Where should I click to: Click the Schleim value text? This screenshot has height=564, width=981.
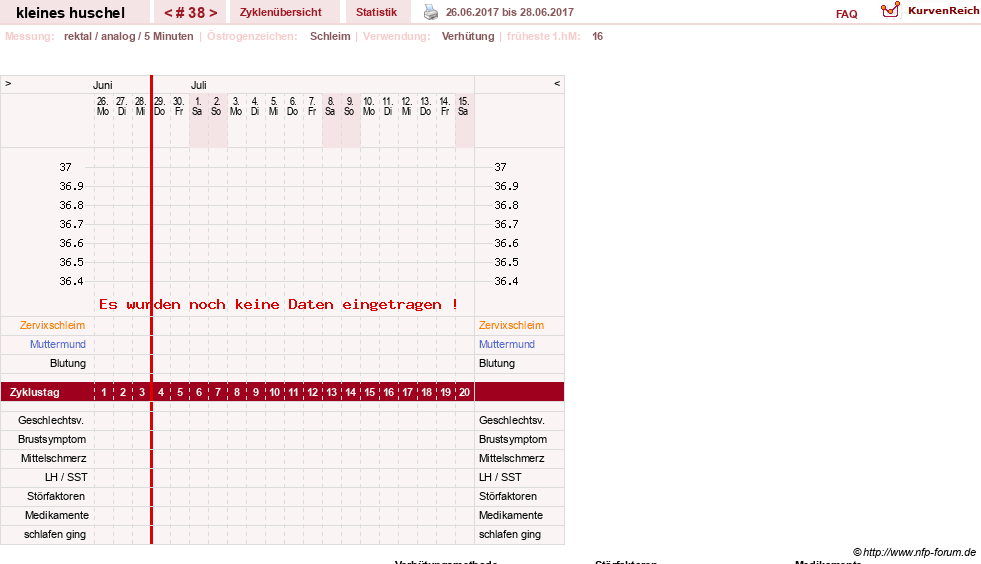330,36
